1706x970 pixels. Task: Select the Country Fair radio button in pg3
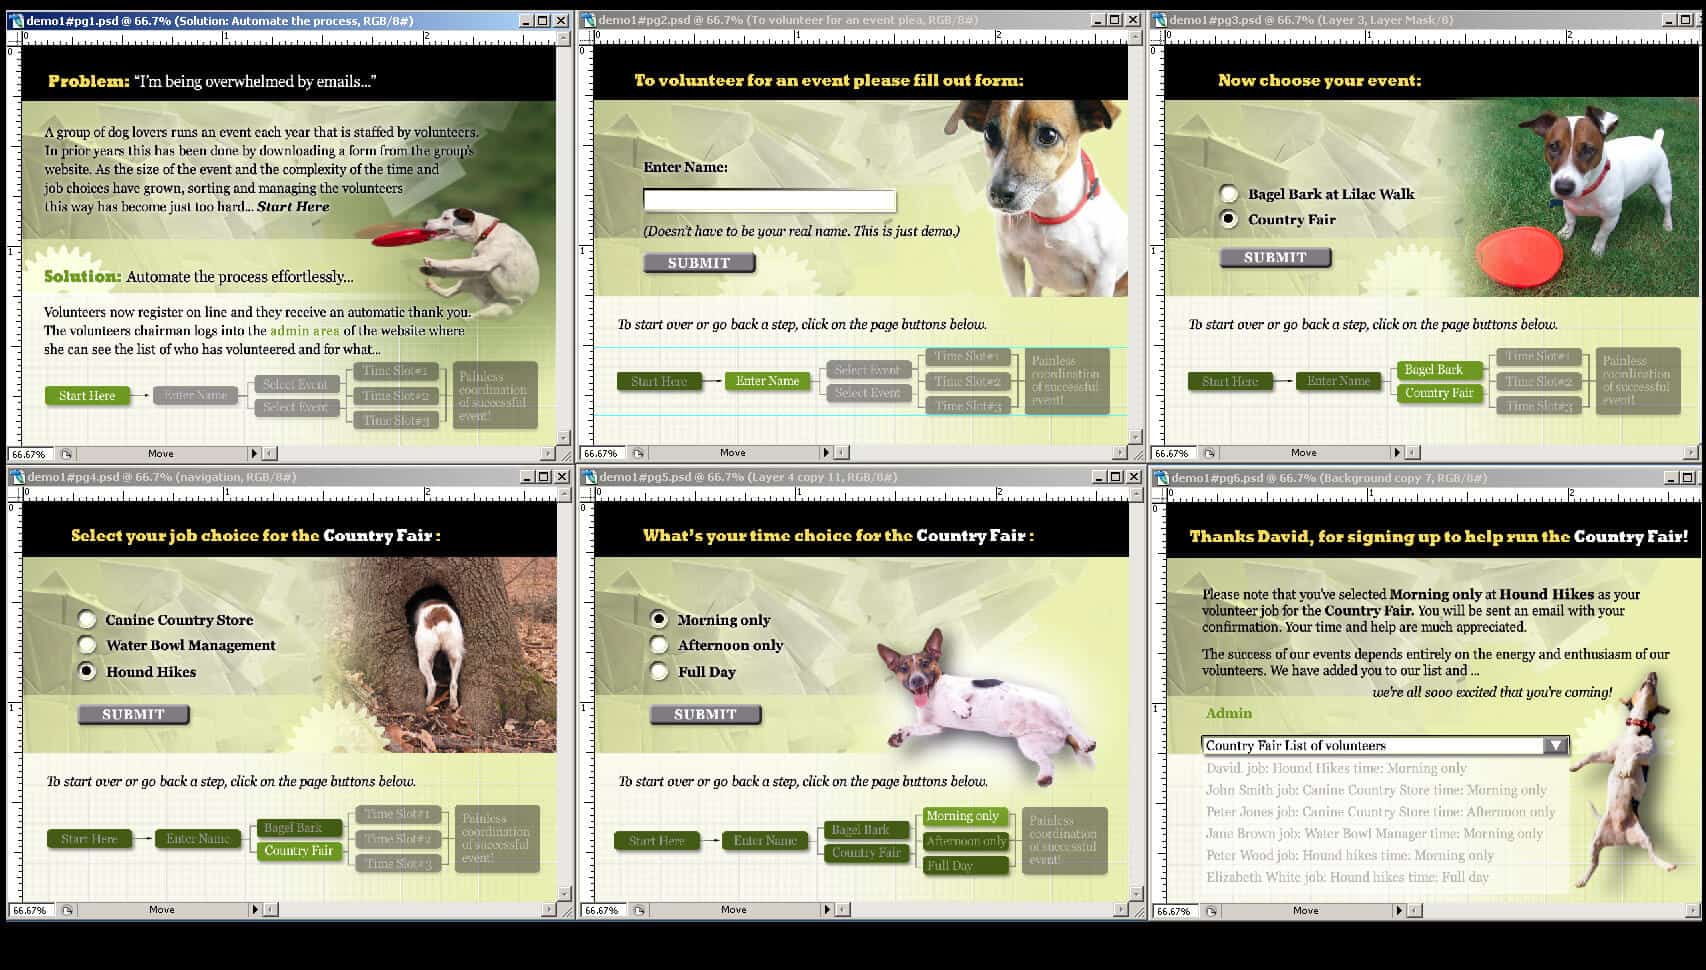1229,219
